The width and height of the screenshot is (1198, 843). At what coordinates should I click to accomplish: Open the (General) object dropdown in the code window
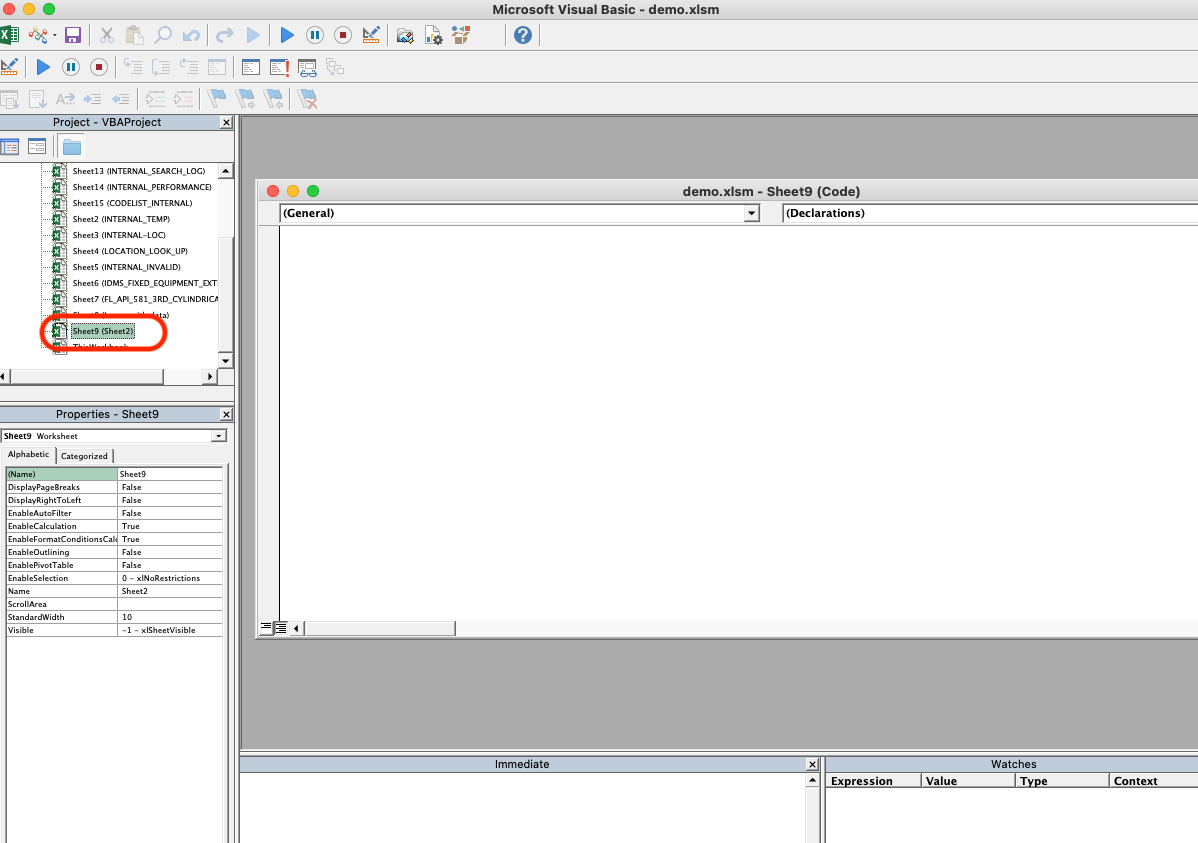752,213
